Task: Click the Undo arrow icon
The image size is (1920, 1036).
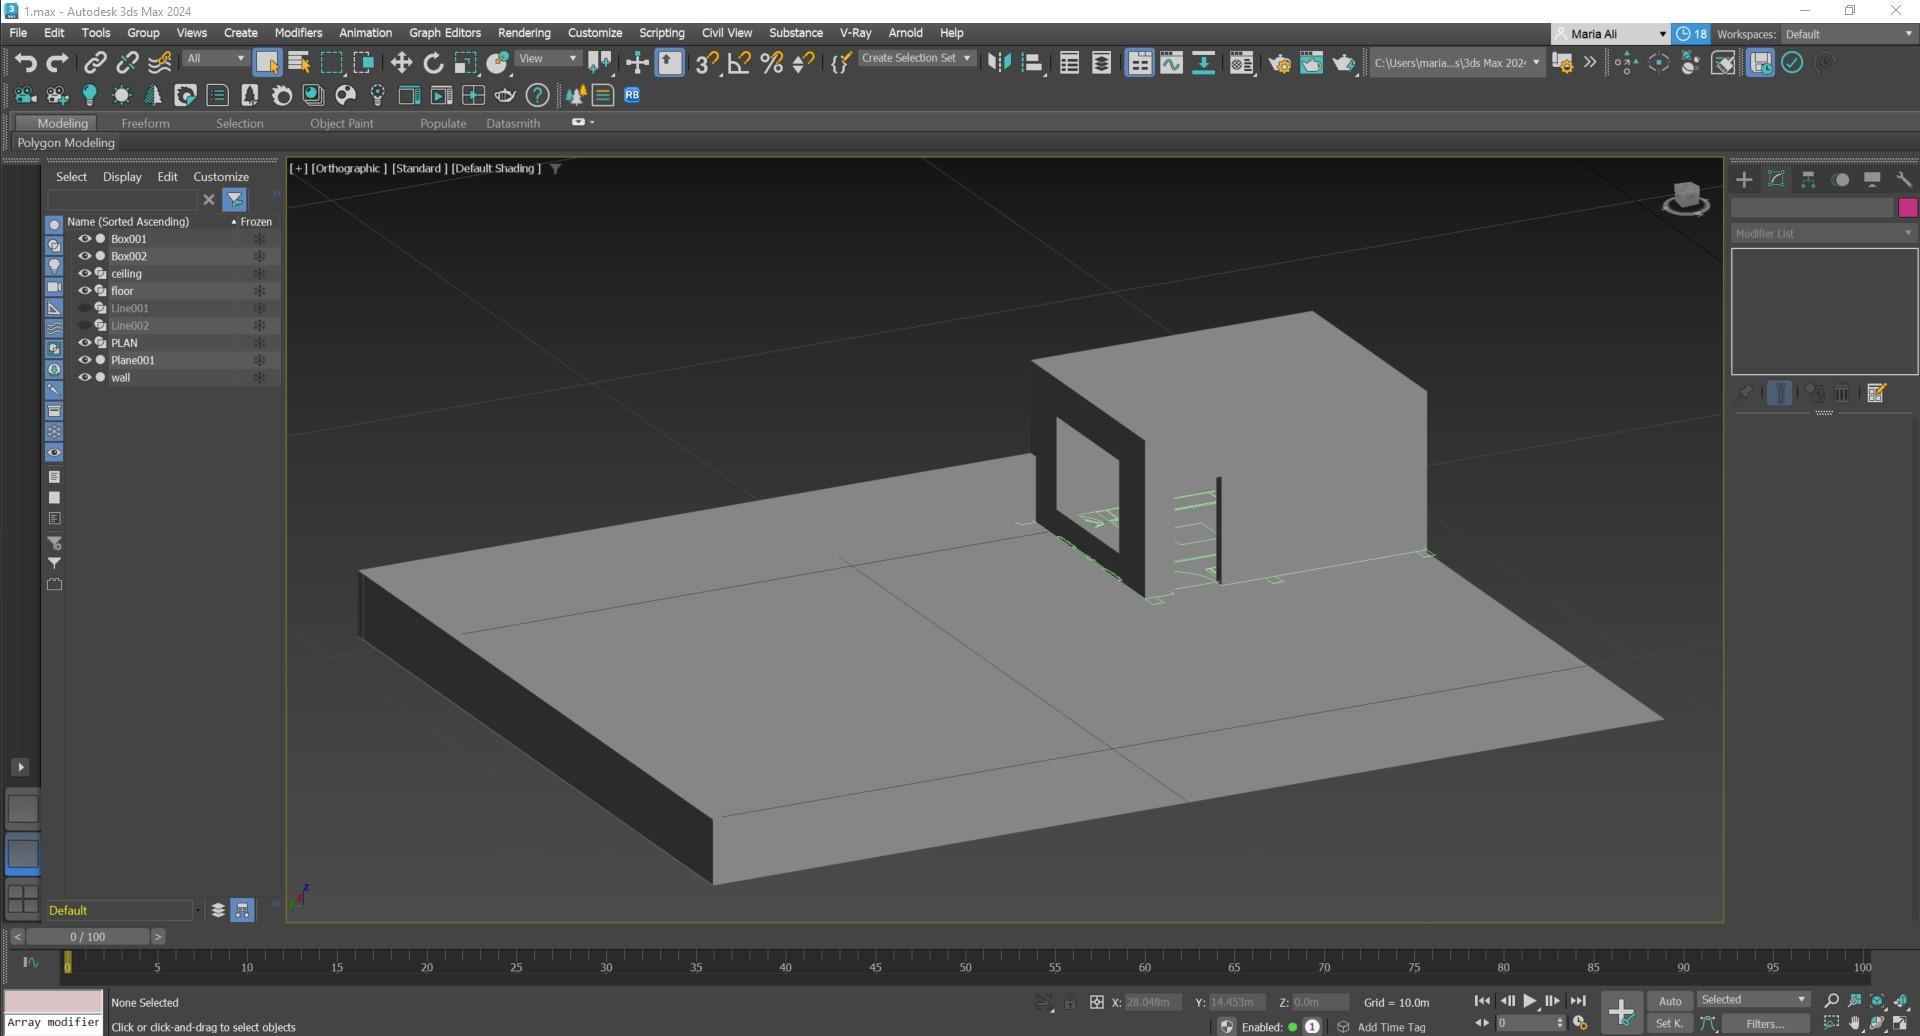Action: [x=25, y=63]
